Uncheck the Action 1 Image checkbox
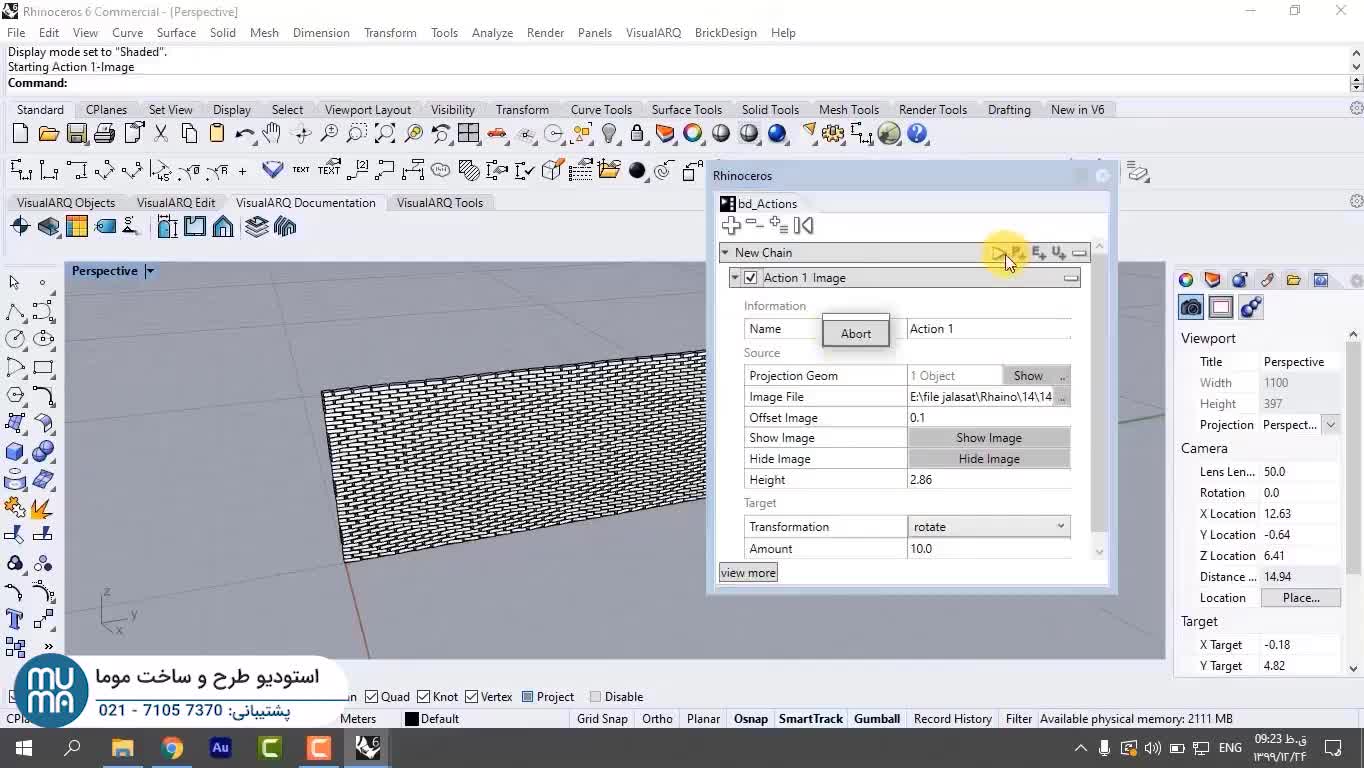Image resolution: width=1364 pixels, height=768 pixels. (x=751, y=278)
